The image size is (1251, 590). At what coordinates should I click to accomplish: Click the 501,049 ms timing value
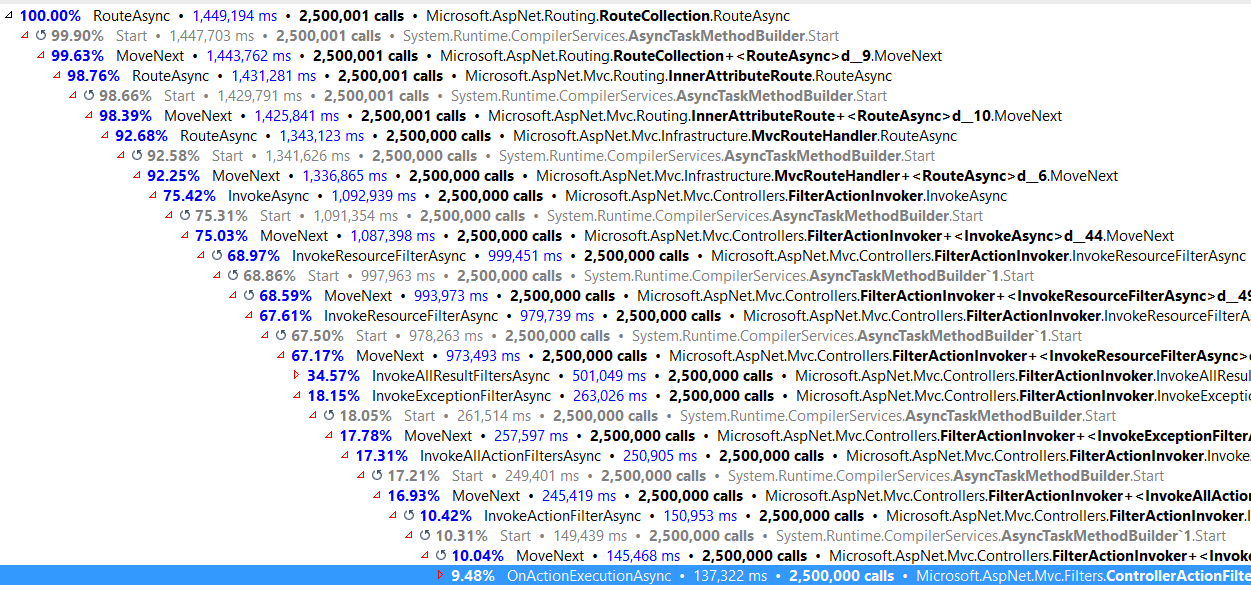(608, 376)
